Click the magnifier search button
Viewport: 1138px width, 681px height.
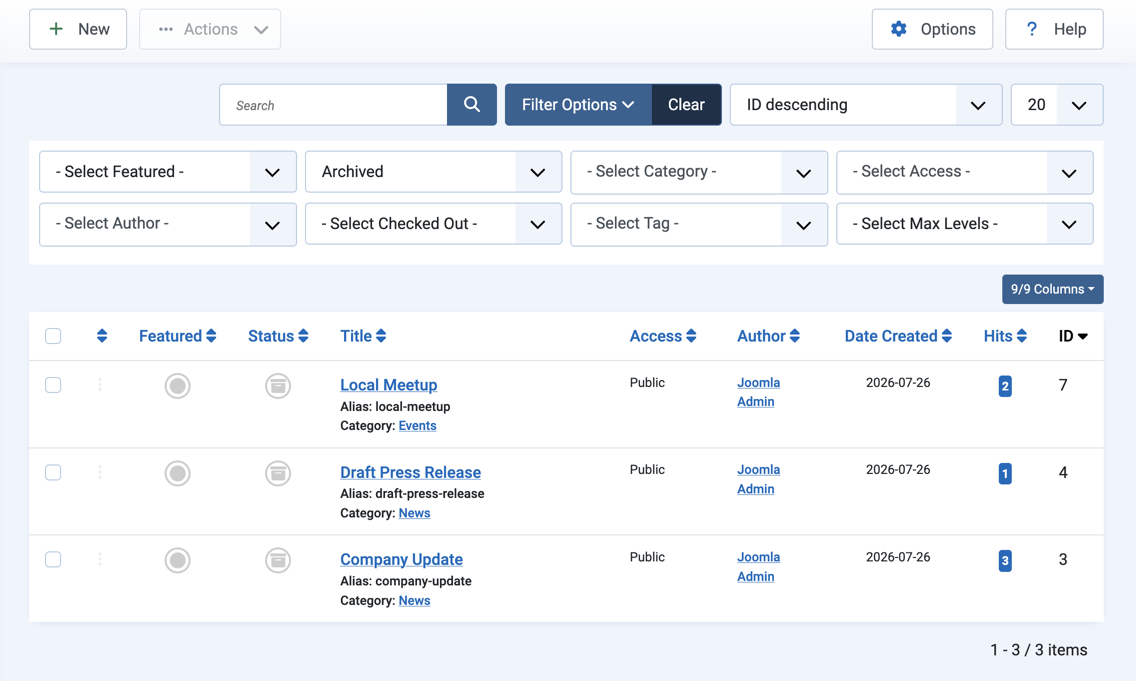point(472,105)
